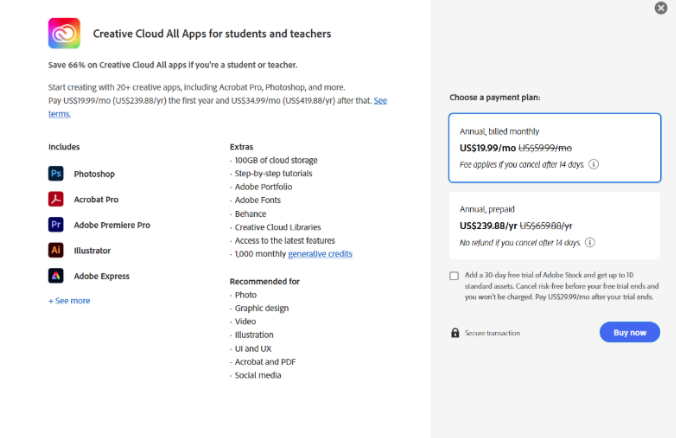This screenshot has width=676, height=438.
Task: Click the 100GB of cloud storage item
Action: point(276,160)
